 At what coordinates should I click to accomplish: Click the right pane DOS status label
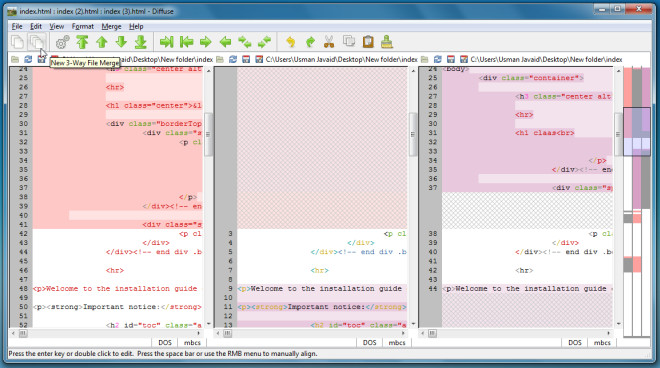point(575,343)
